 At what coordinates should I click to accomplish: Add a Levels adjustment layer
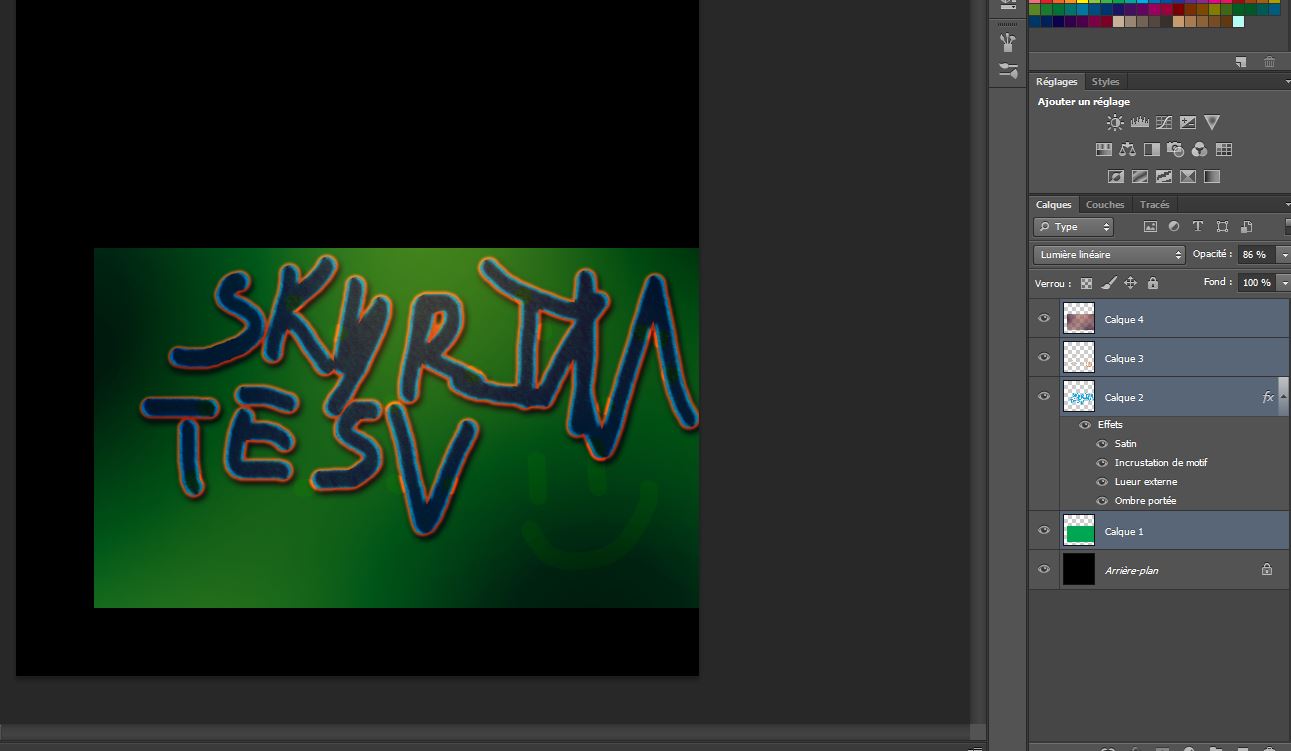(x=1139, y=123)
